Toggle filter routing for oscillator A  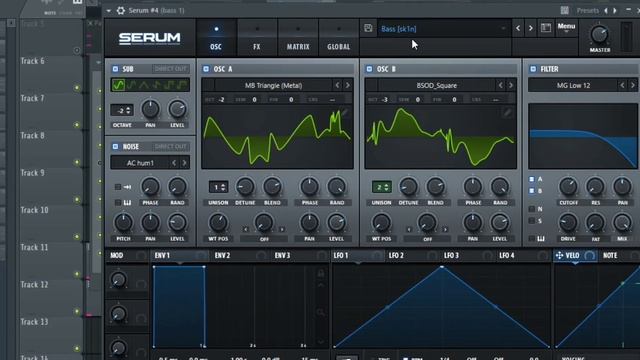click(x=532, y=179)
